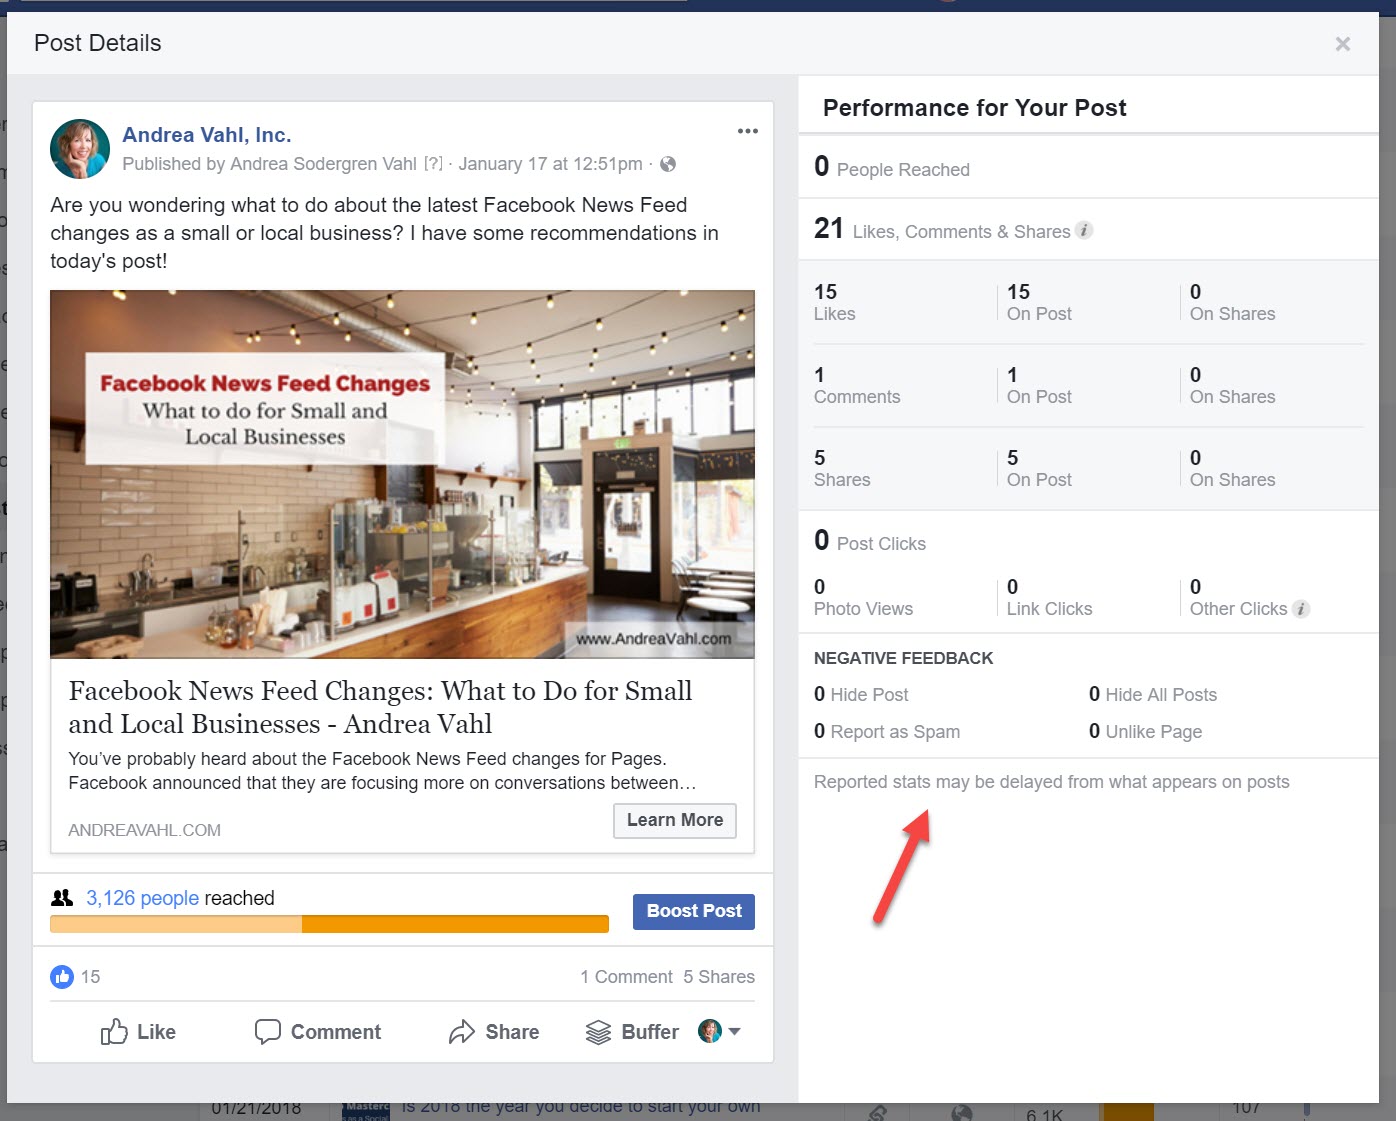This screenshot has height=1121, width=1396.
Task: Click the Comment button
Action: (318, 1032)
